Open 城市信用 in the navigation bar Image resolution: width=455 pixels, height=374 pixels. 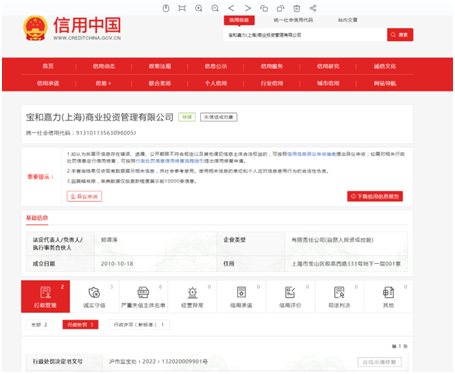pos(328,83)
